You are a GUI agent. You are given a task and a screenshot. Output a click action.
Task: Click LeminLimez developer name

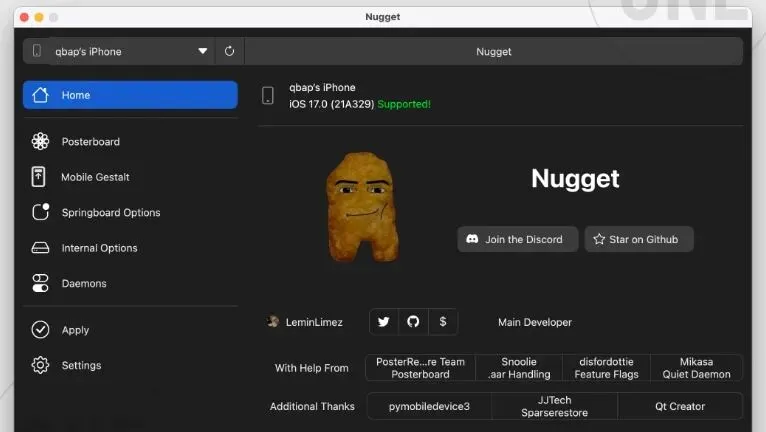(314, 323)
